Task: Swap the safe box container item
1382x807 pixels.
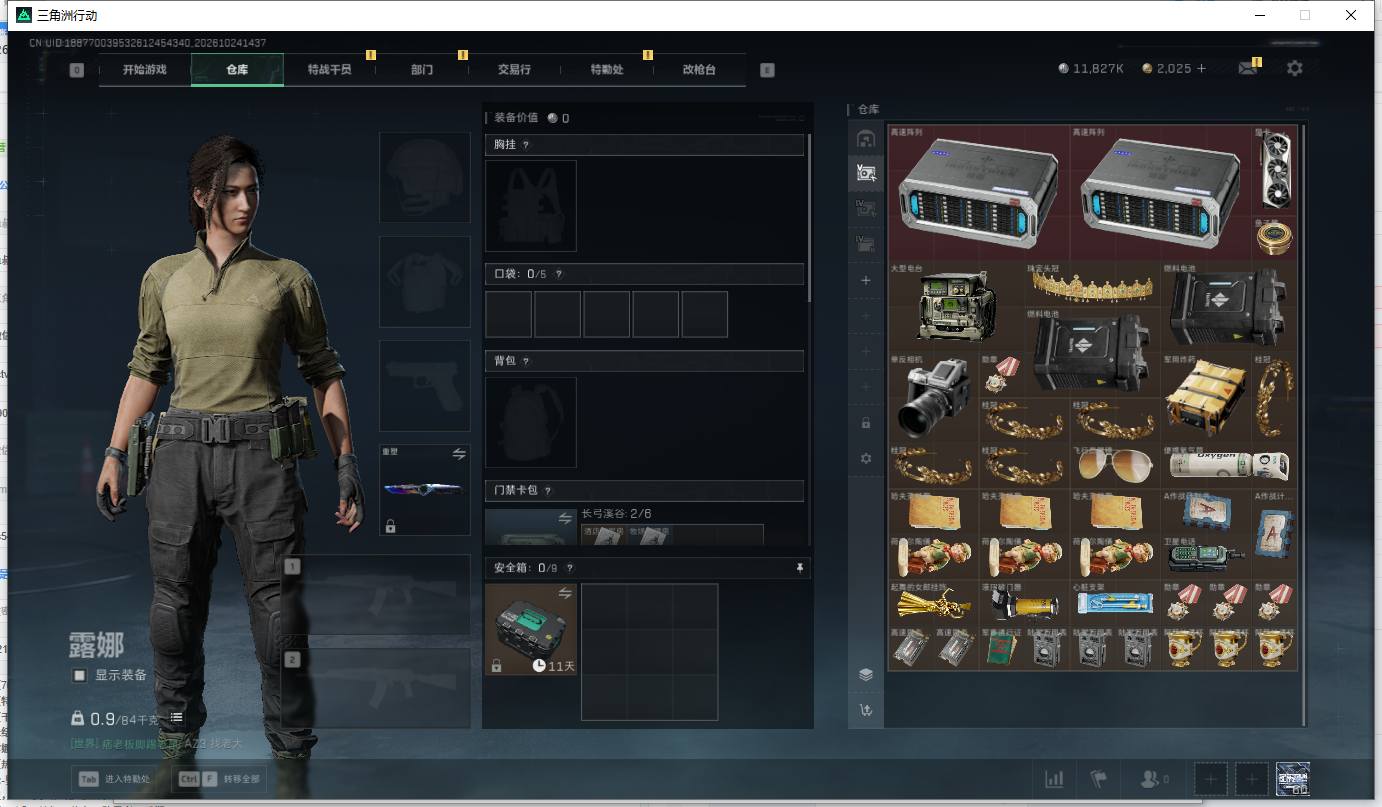Action: (565, 594)
